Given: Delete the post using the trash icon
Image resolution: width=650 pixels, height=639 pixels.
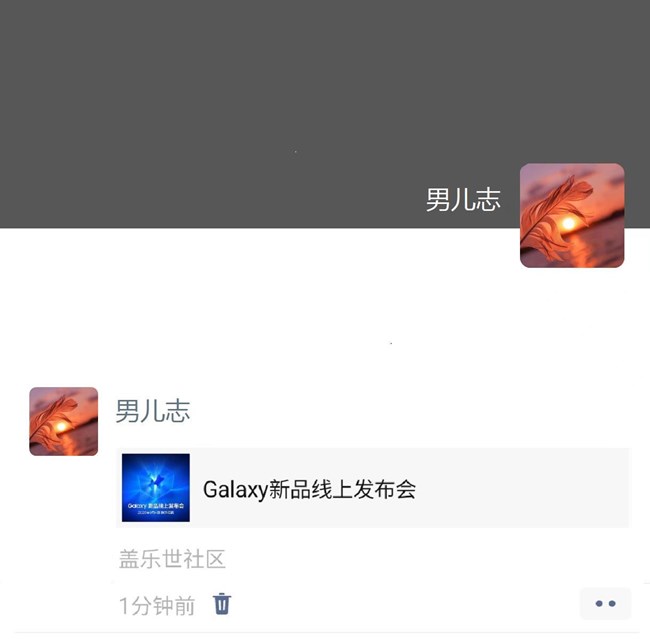Looking at the screenshot, I should click(222, 603).
